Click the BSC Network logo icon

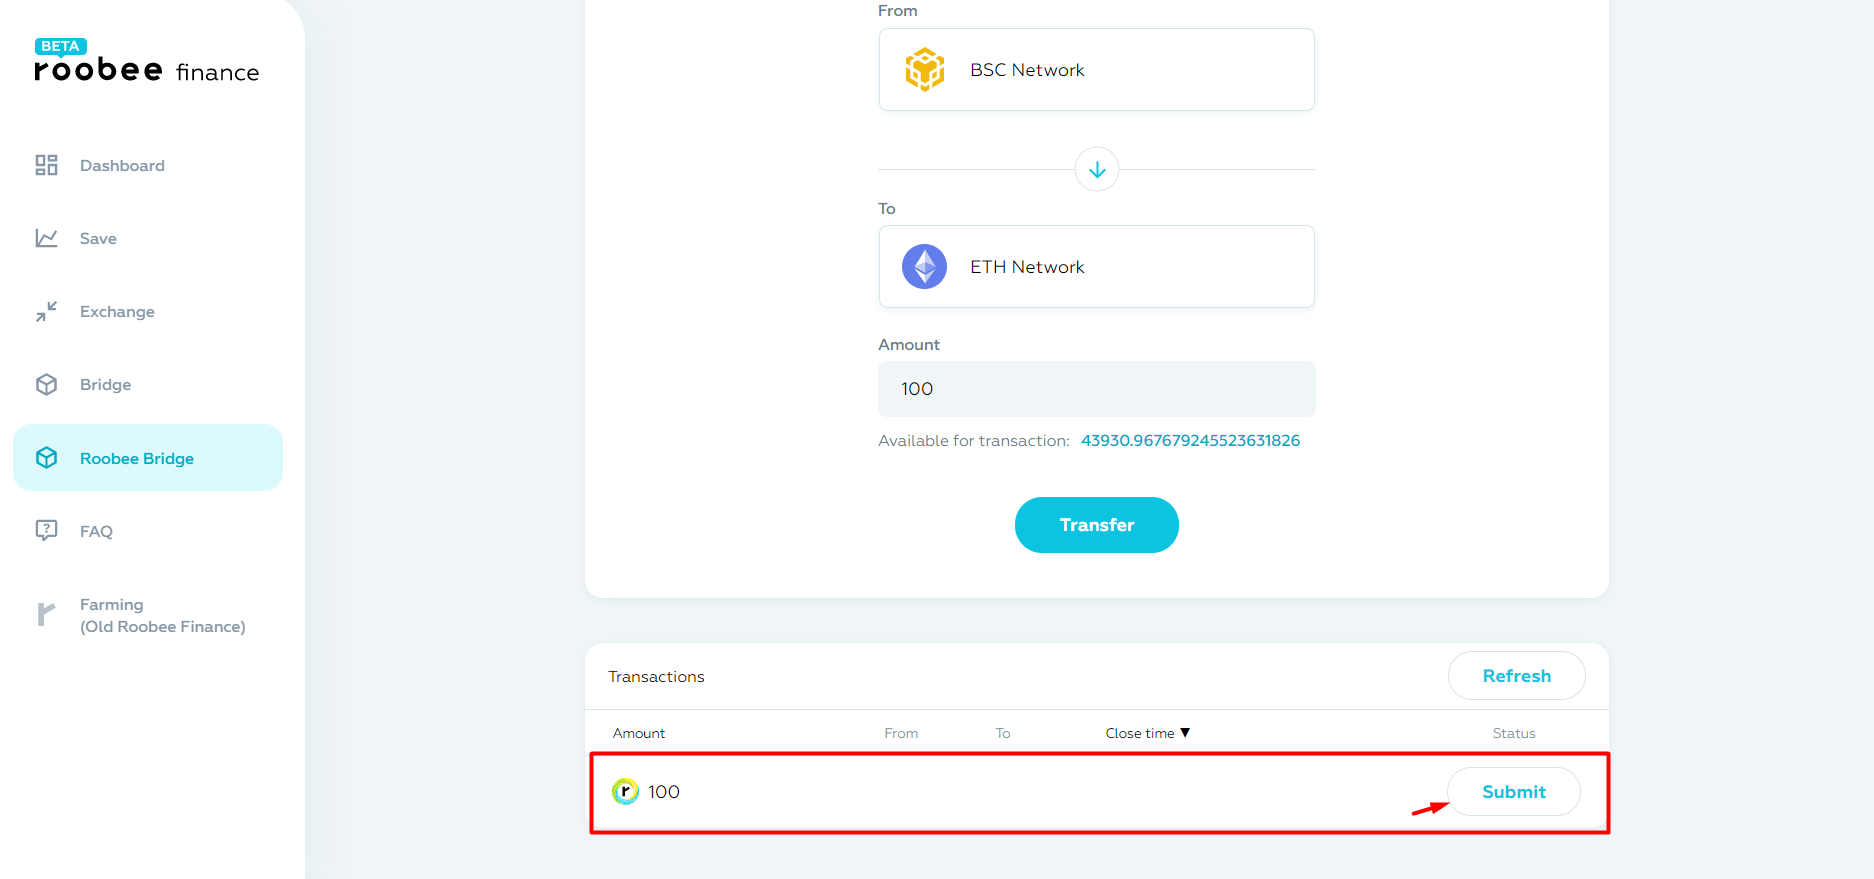point(925,69)
